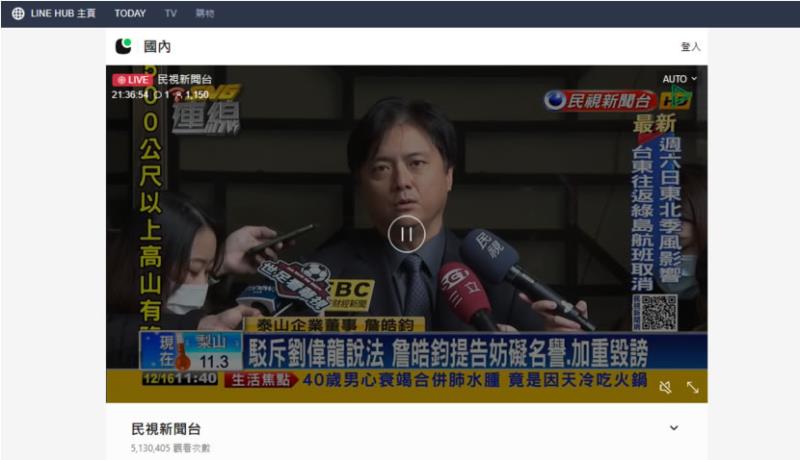Open the LINE HUB 主頁 link

point(63,14)
